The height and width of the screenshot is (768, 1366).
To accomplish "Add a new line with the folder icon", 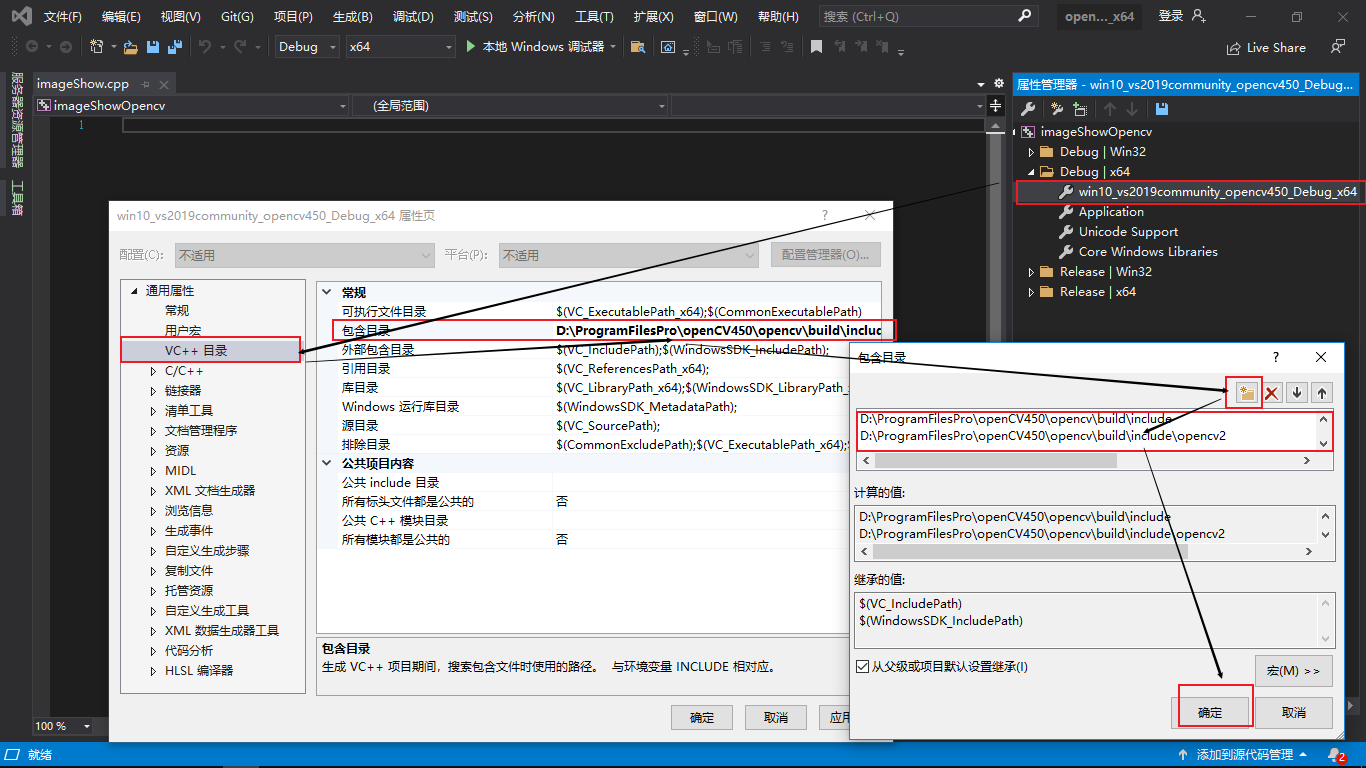I will tap(1246, 393).
